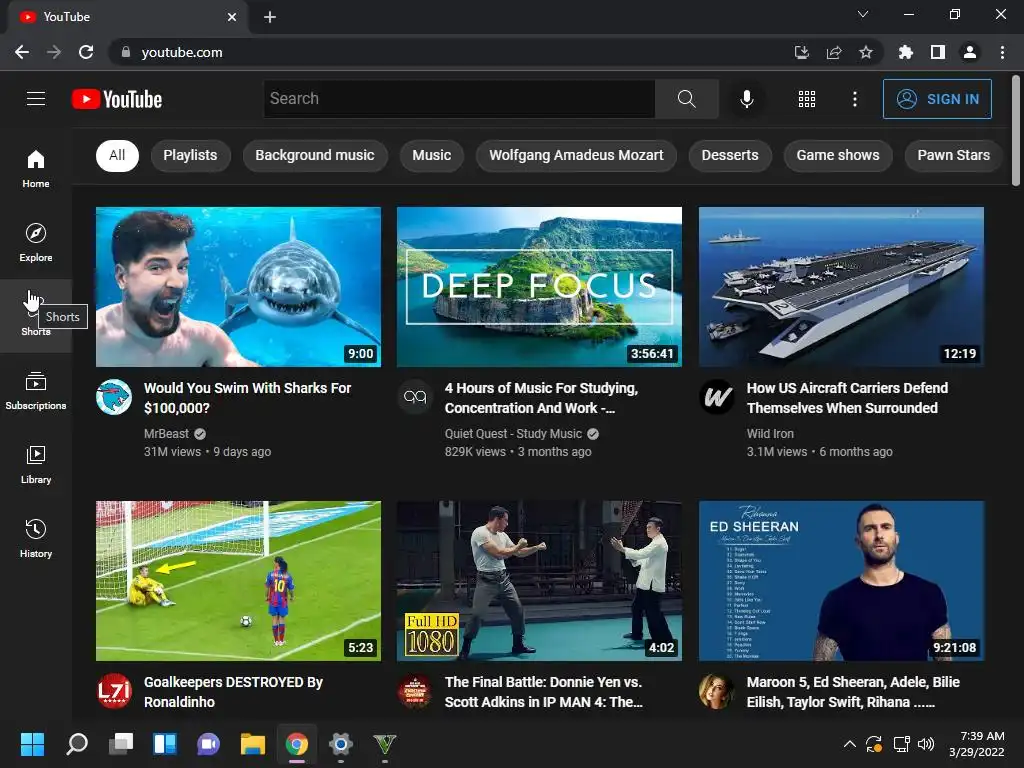Open Shorts in sidebar
The image size is (1024, 768).
36,316
